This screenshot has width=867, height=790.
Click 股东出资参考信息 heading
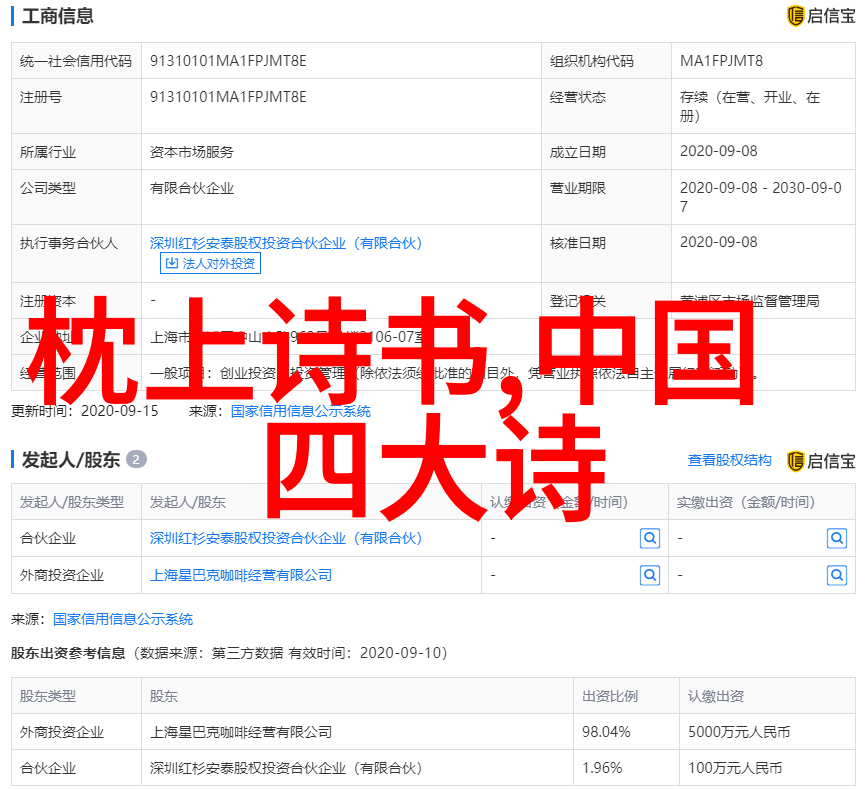68,653
